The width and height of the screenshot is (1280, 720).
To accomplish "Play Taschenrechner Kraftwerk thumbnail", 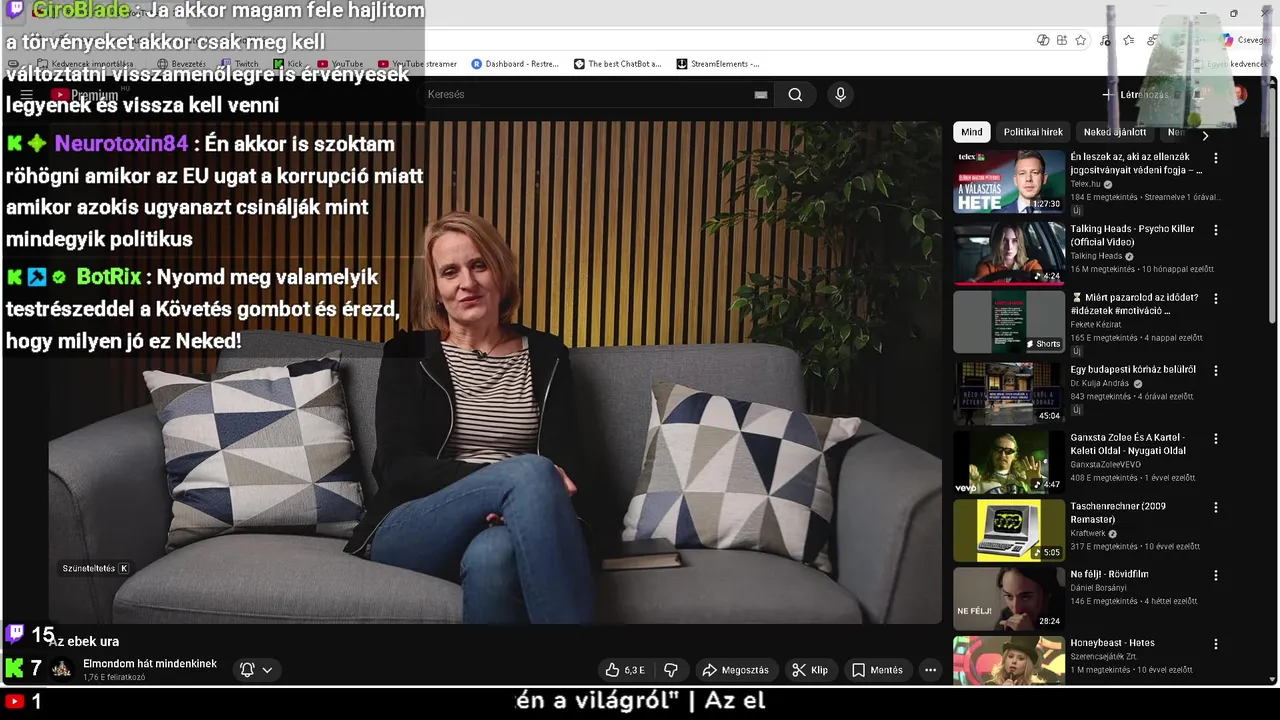I will point(1009,530).
